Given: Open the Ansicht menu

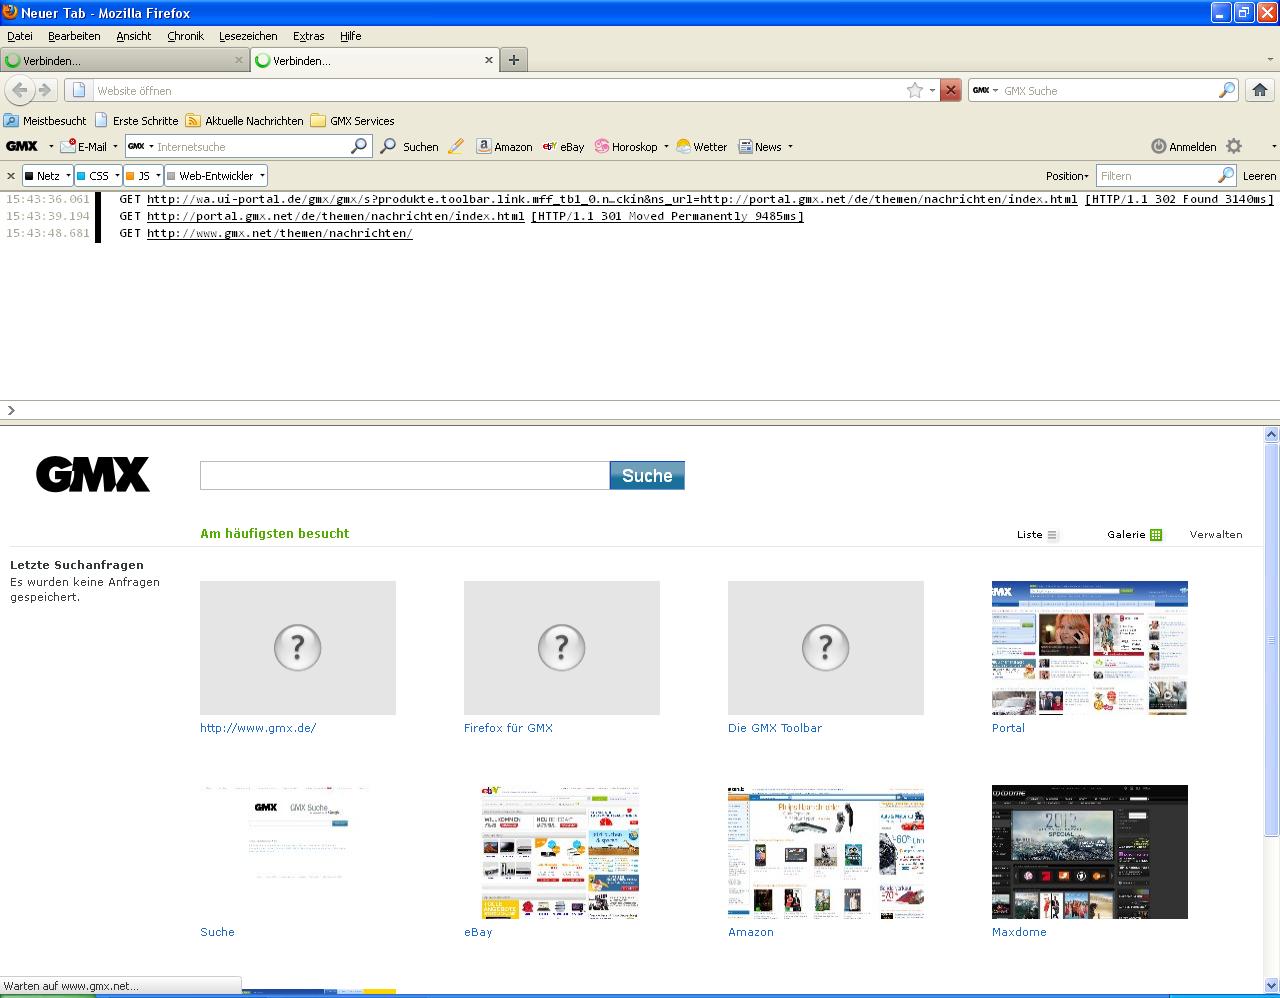Looking at the screenshot, I should click(x=134, y=36).
